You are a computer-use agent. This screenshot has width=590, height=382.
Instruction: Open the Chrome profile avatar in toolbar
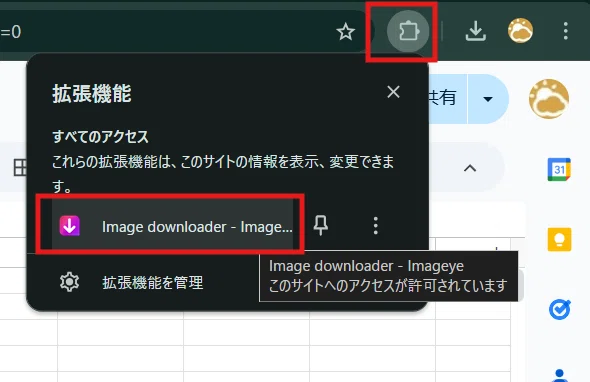pyautogui.click(x=520, y=30)
